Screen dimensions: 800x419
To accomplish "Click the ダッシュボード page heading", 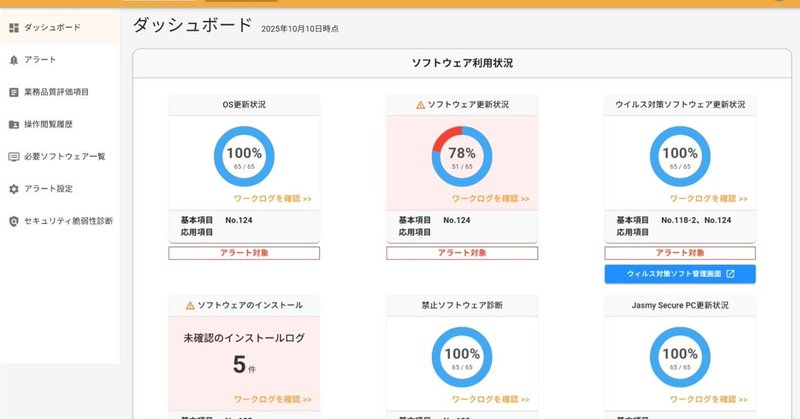I will coord(192,25).
